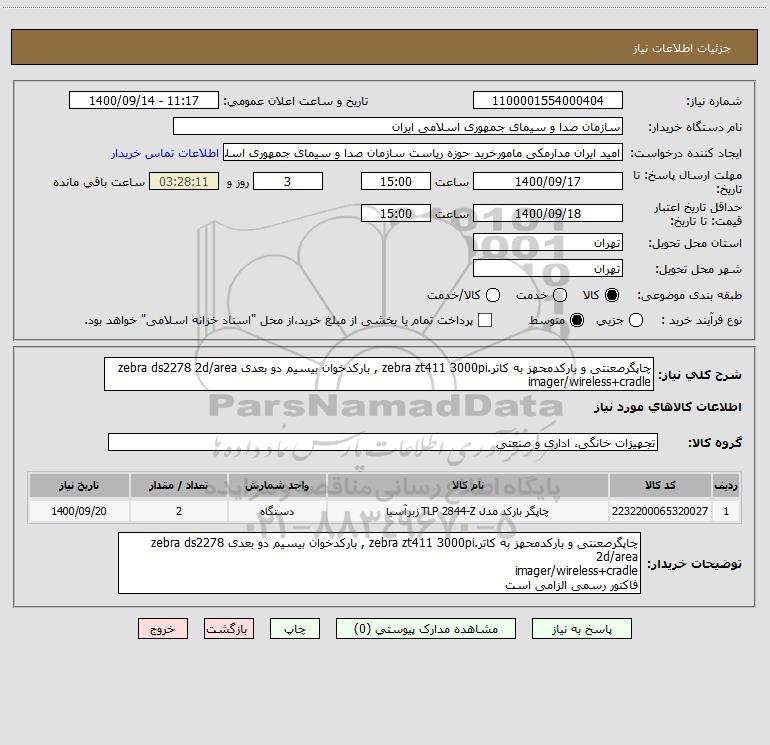Click the price validity time 15:00 field

pos(396,213)
